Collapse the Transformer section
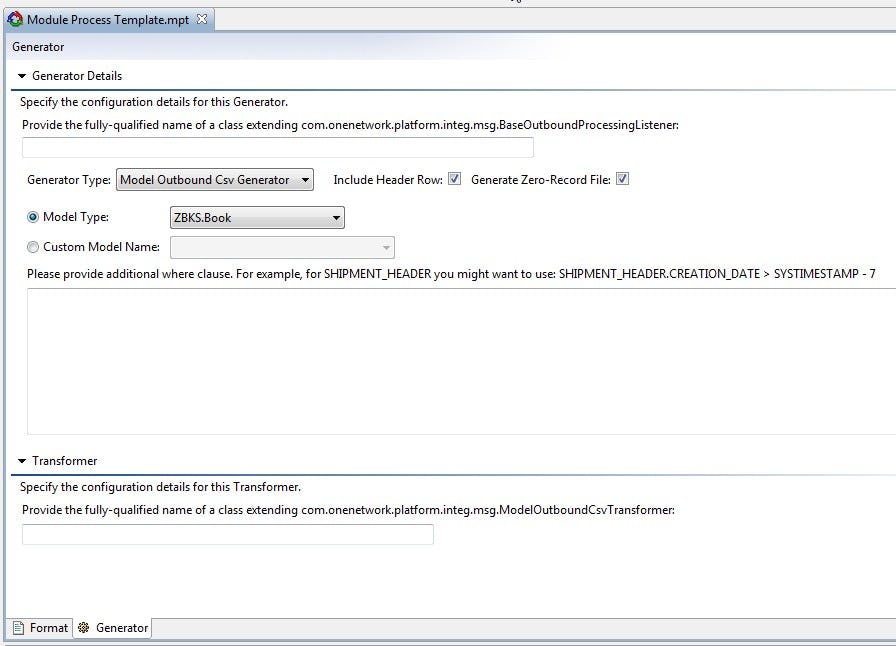 click(x=22, y=461)
